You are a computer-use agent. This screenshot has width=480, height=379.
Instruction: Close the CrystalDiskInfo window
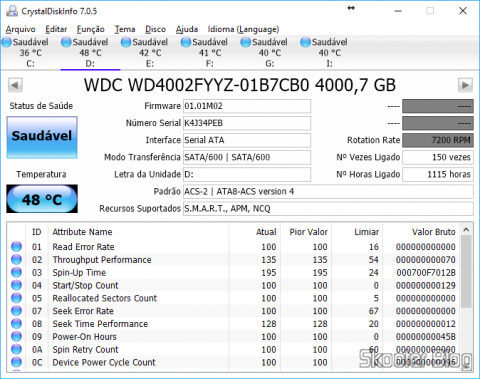[x=463, y=11]
